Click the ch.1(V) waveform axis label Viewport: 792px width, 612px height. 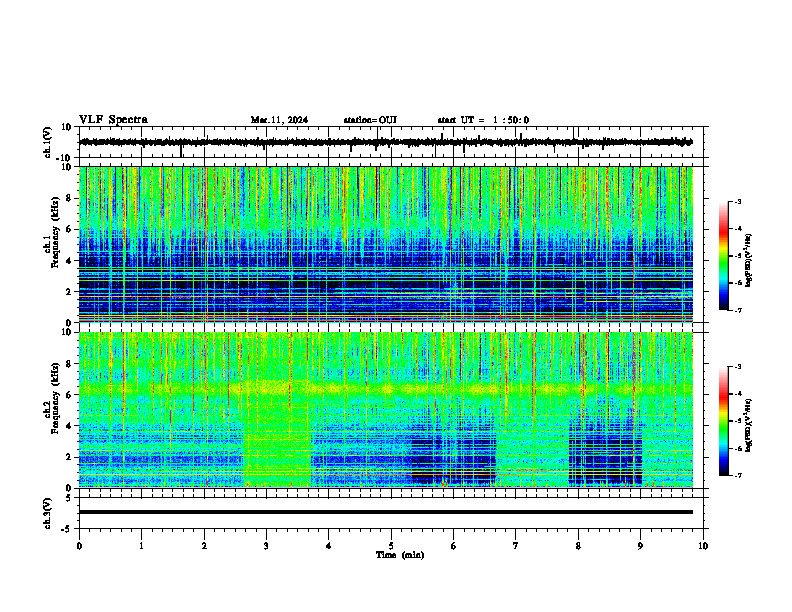pos(48,142)
